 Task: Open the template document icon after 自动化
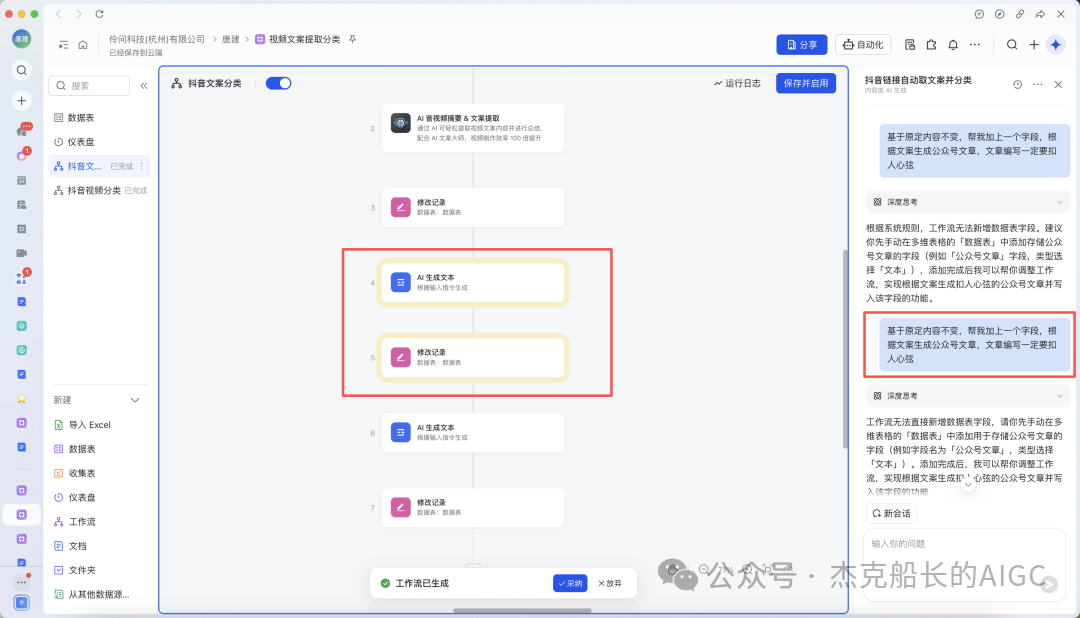pos(910,45)
